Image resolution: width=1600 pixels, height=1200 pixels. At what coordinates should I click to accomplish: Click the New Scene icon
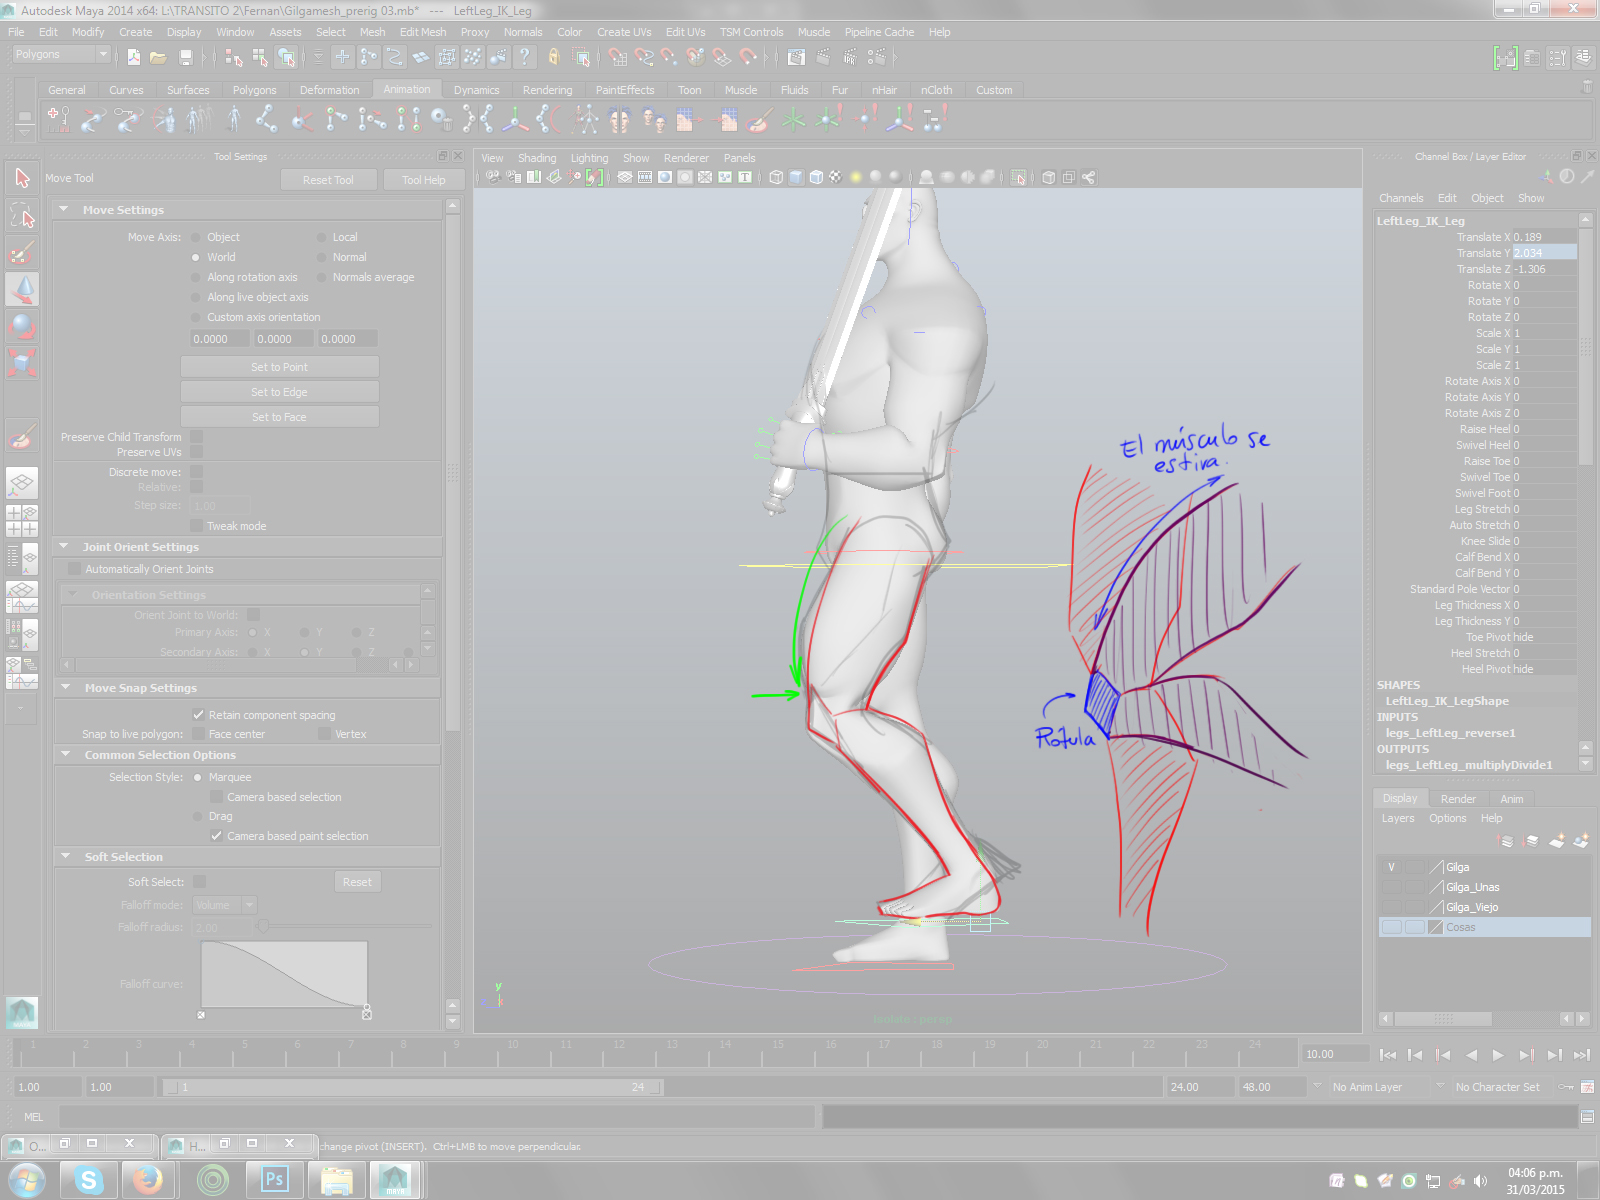coord(134,57)
